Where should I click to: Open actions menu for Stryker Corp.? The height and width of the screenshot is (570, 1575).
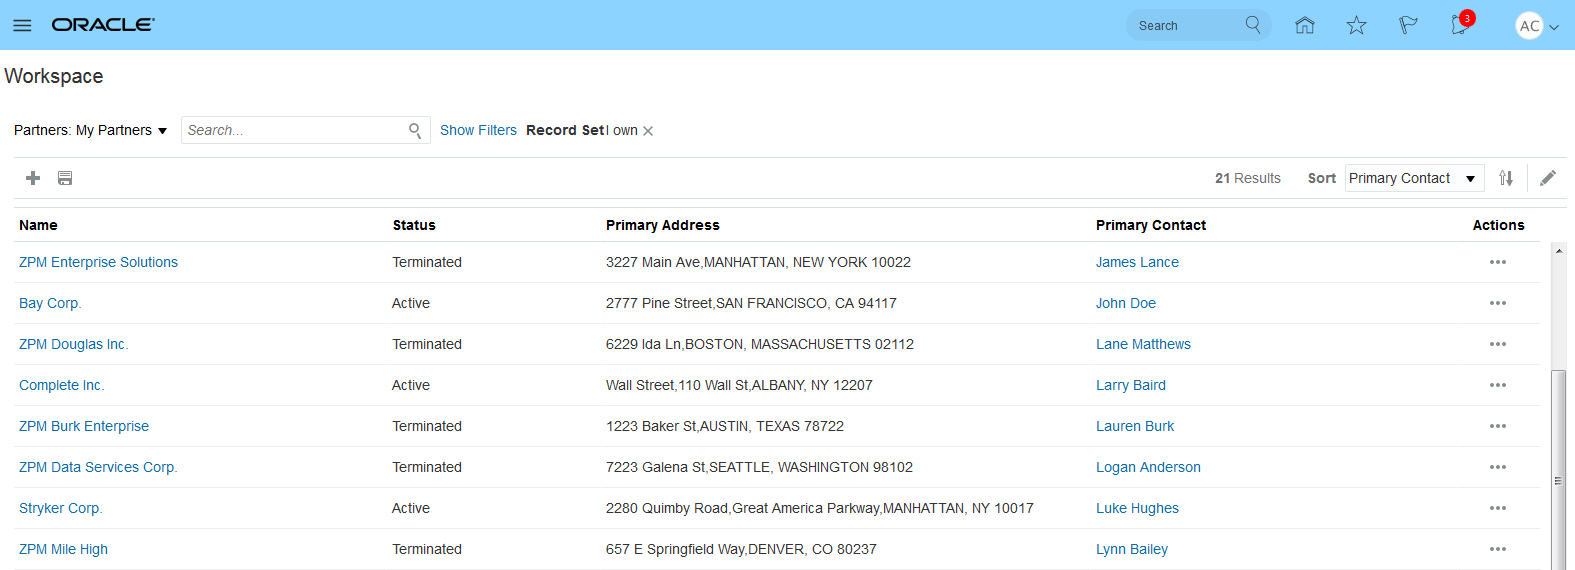1498,508
